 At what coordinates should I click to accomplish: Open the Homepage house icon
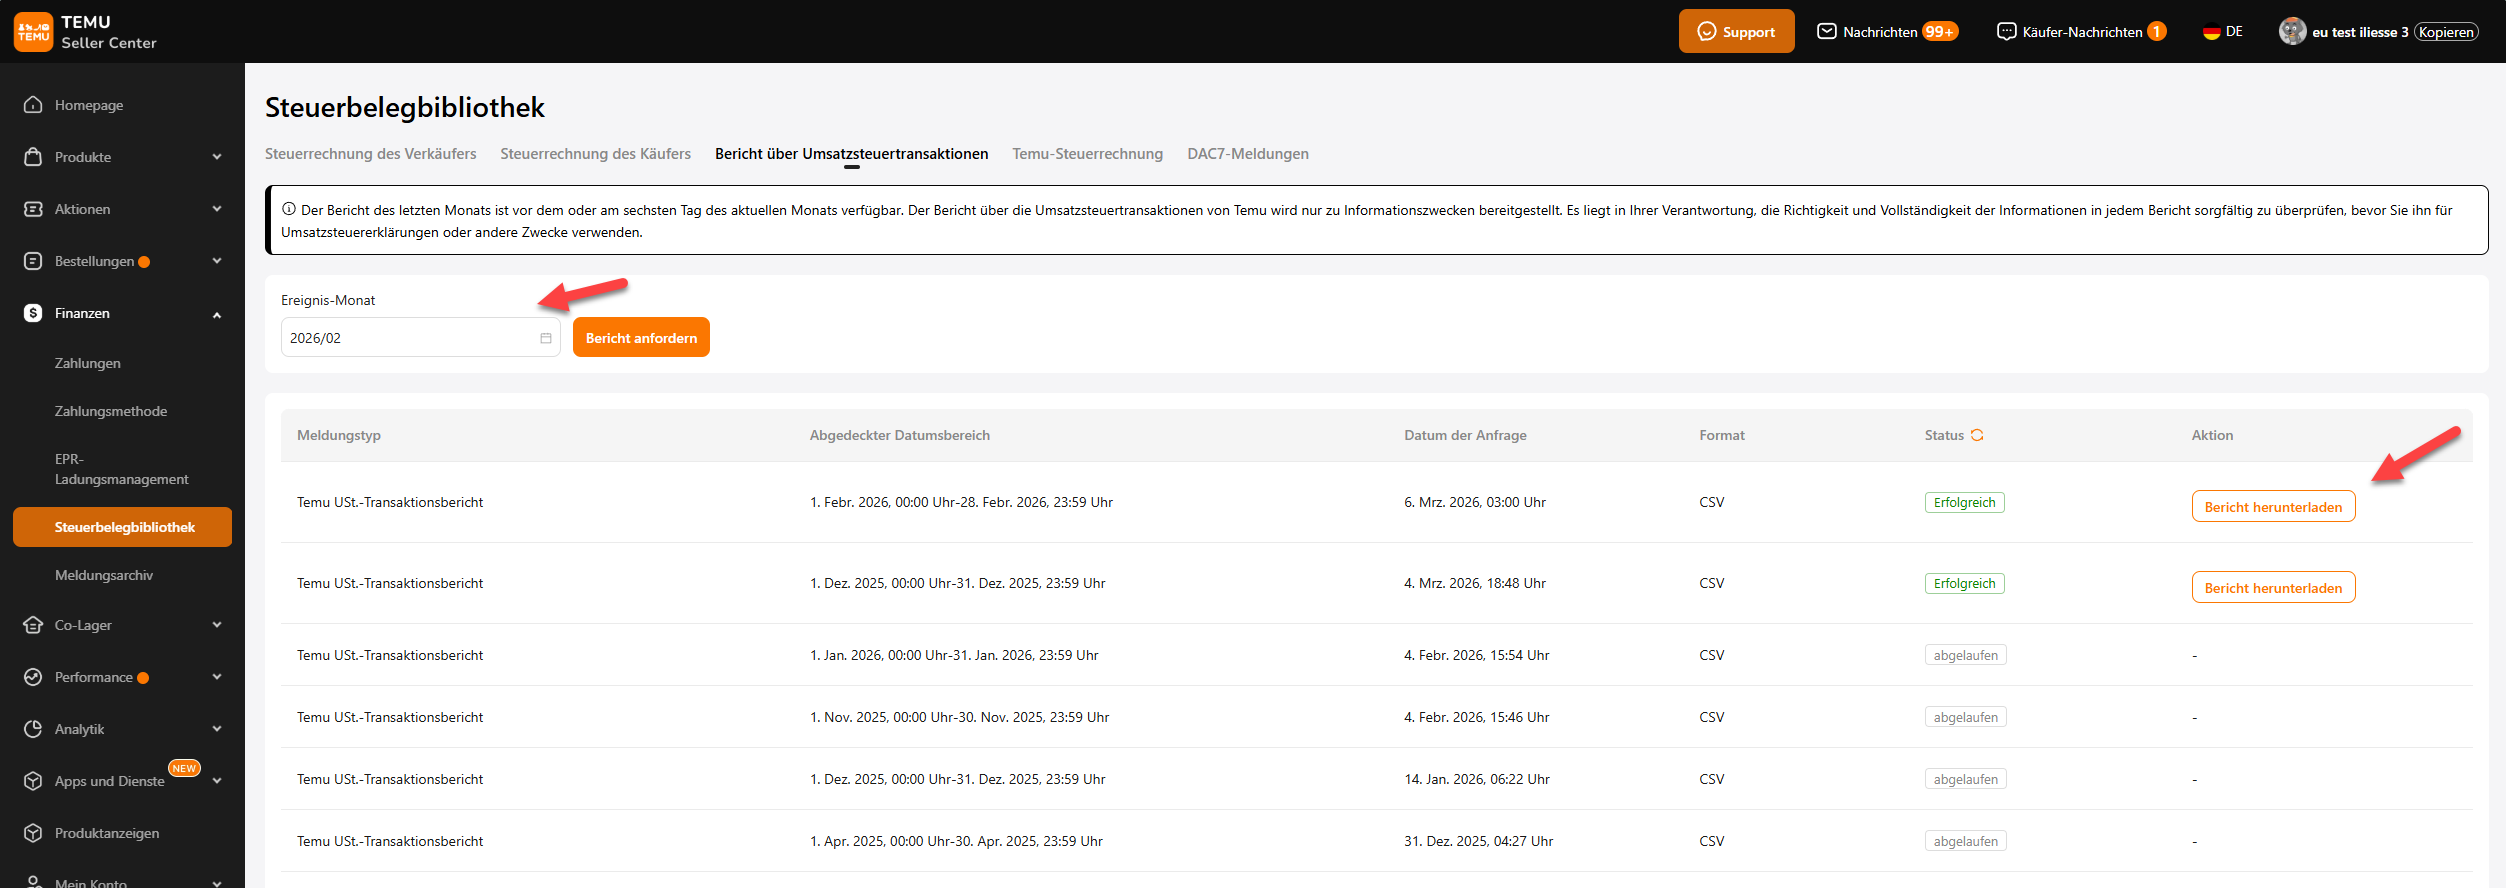(x=33, y=105)
